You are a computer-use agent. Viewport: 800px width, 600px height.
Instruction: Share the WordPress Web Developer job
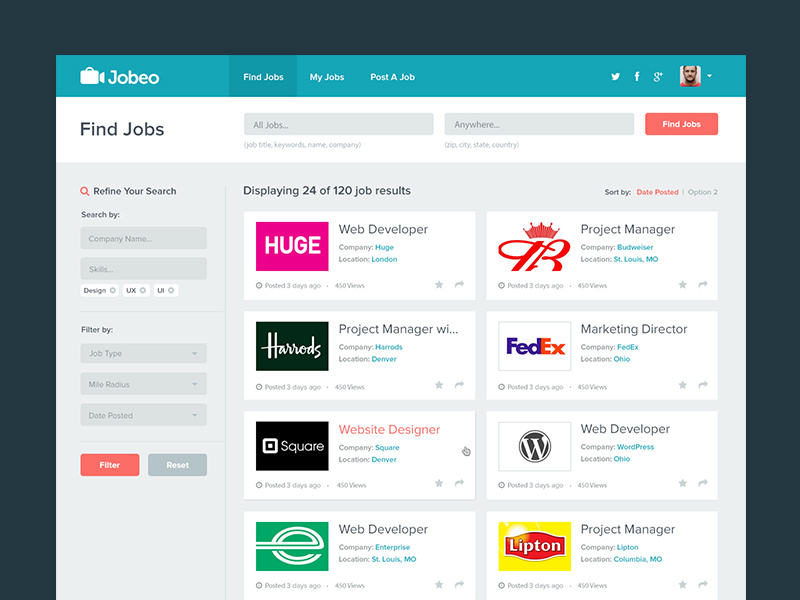[x=703, y=483]
